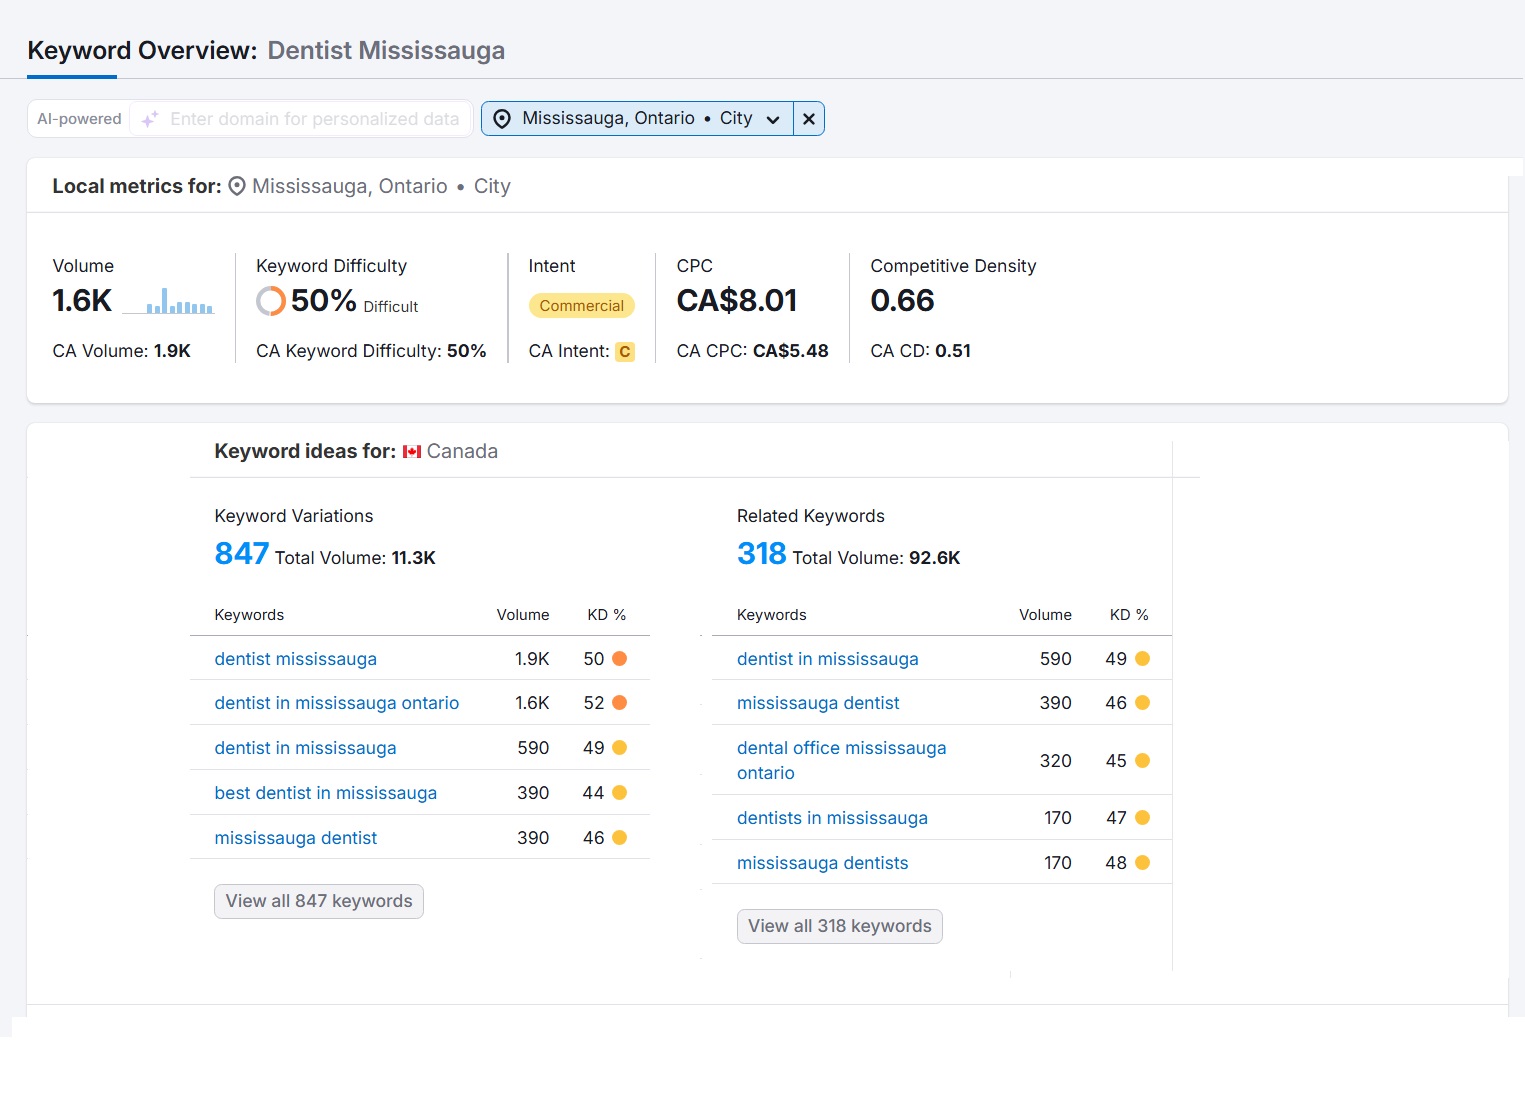The width and height of the screenshot is (1525, 1112).
Task: Click the CA Intent 'C' badge
Action: tap(624, 352)
